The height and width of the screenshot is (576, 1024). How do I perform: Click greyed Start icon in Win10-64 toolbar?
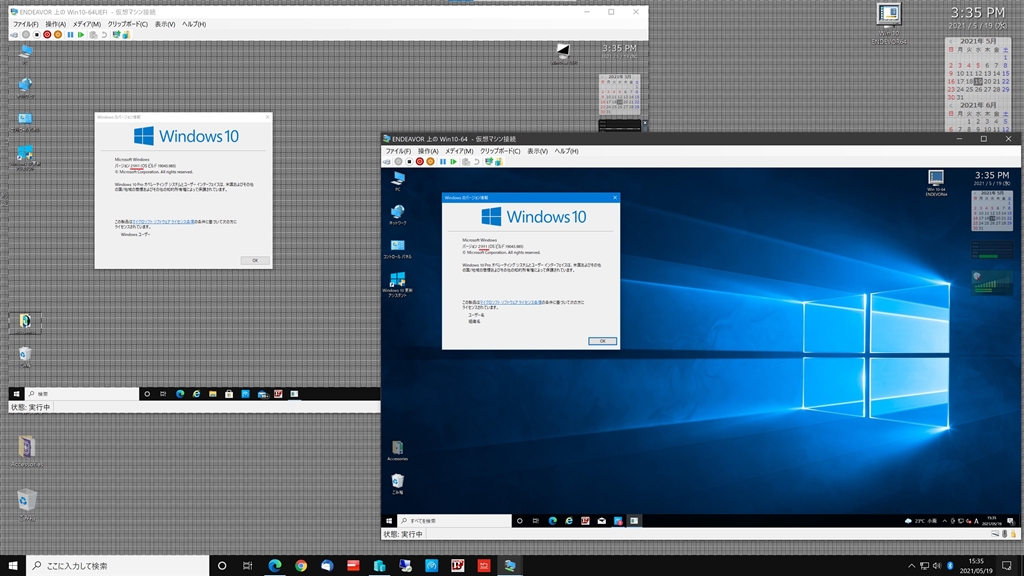[398, 162]
